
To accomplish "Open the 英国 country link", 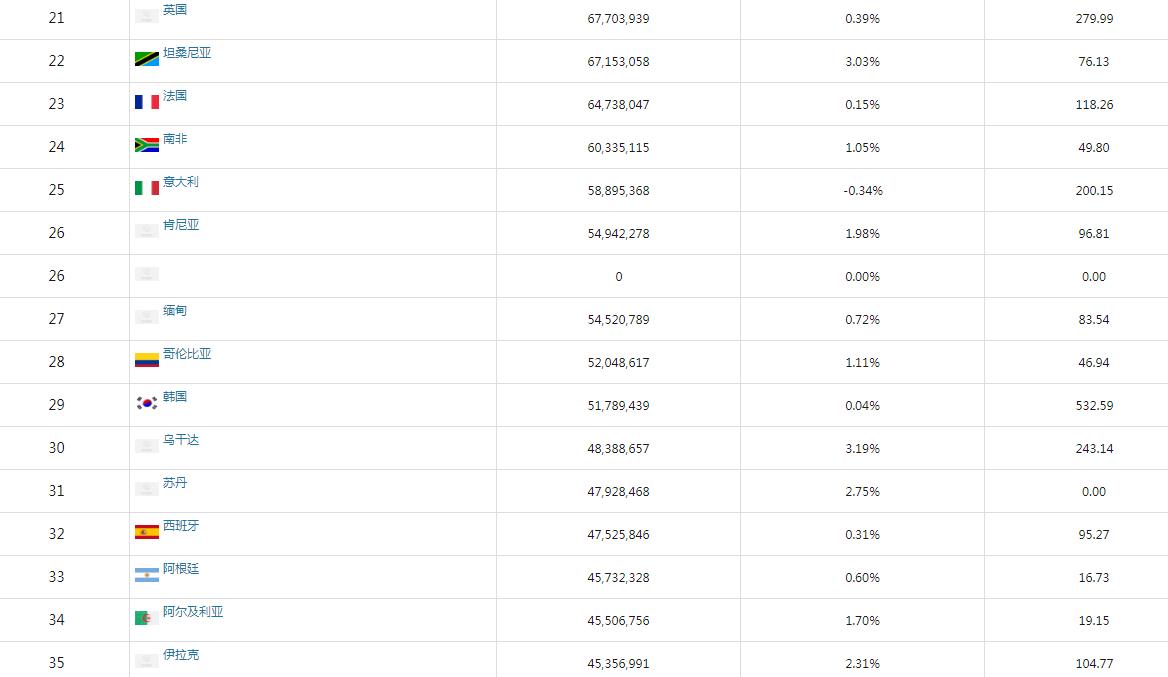I will [x=175, y=10].
